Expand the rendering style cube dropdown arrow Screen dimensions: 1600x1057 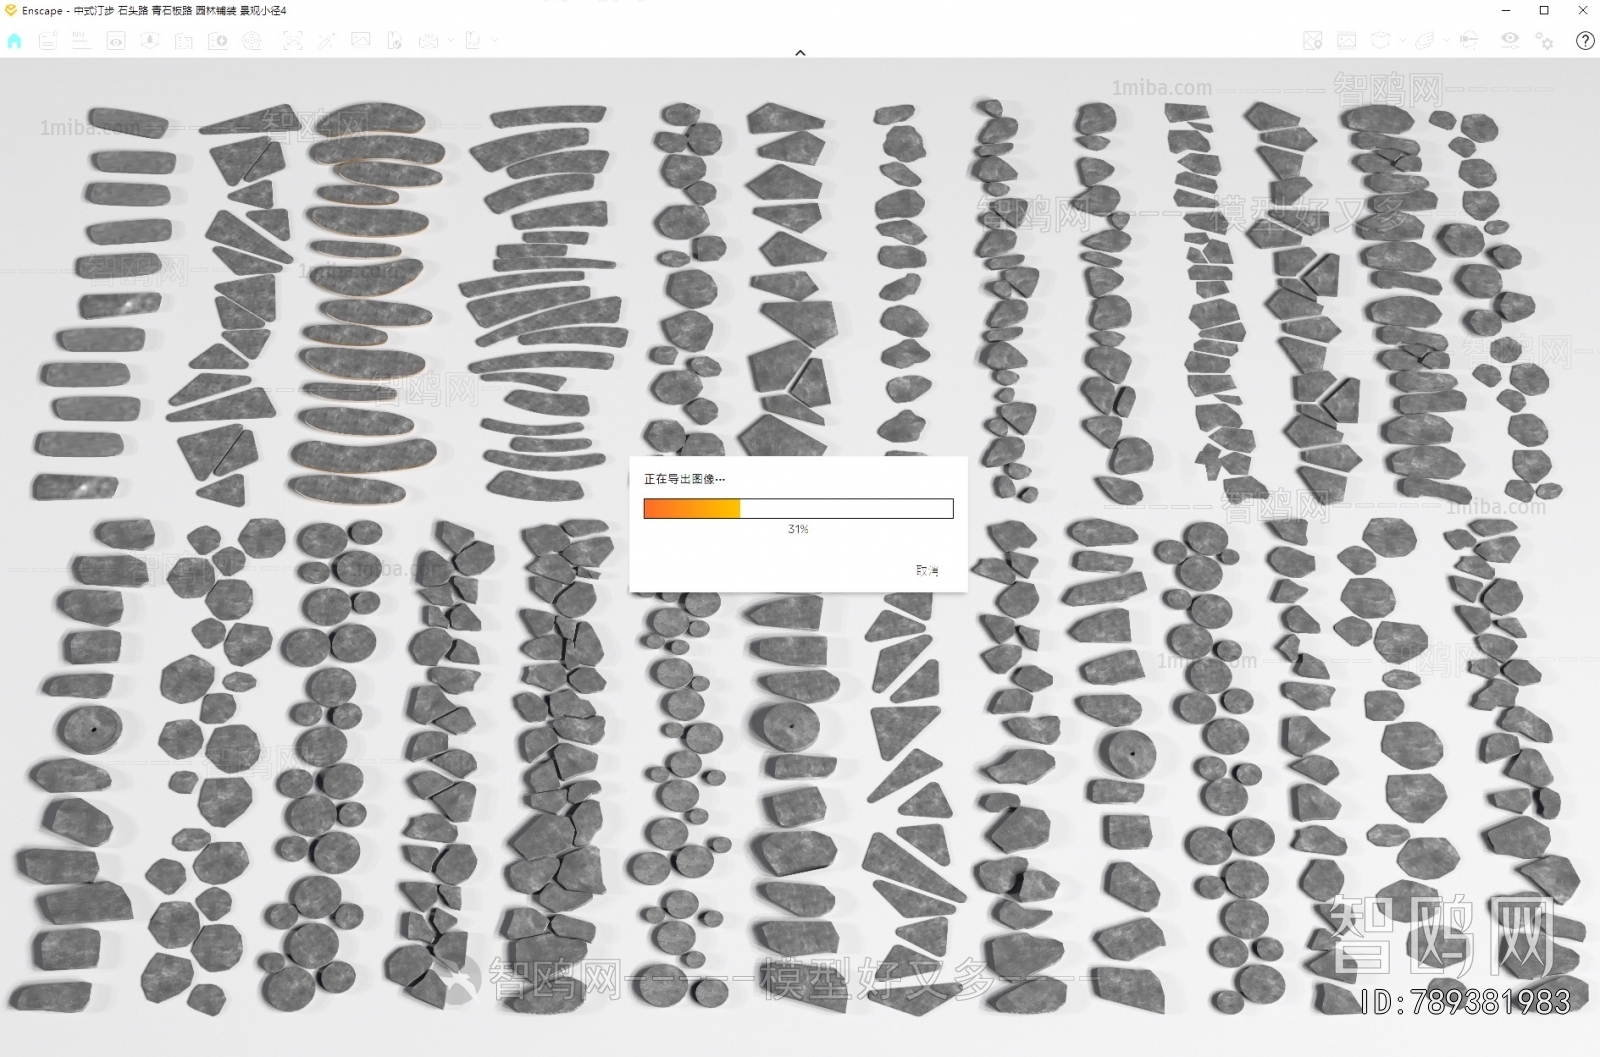tap(1401, 41)
